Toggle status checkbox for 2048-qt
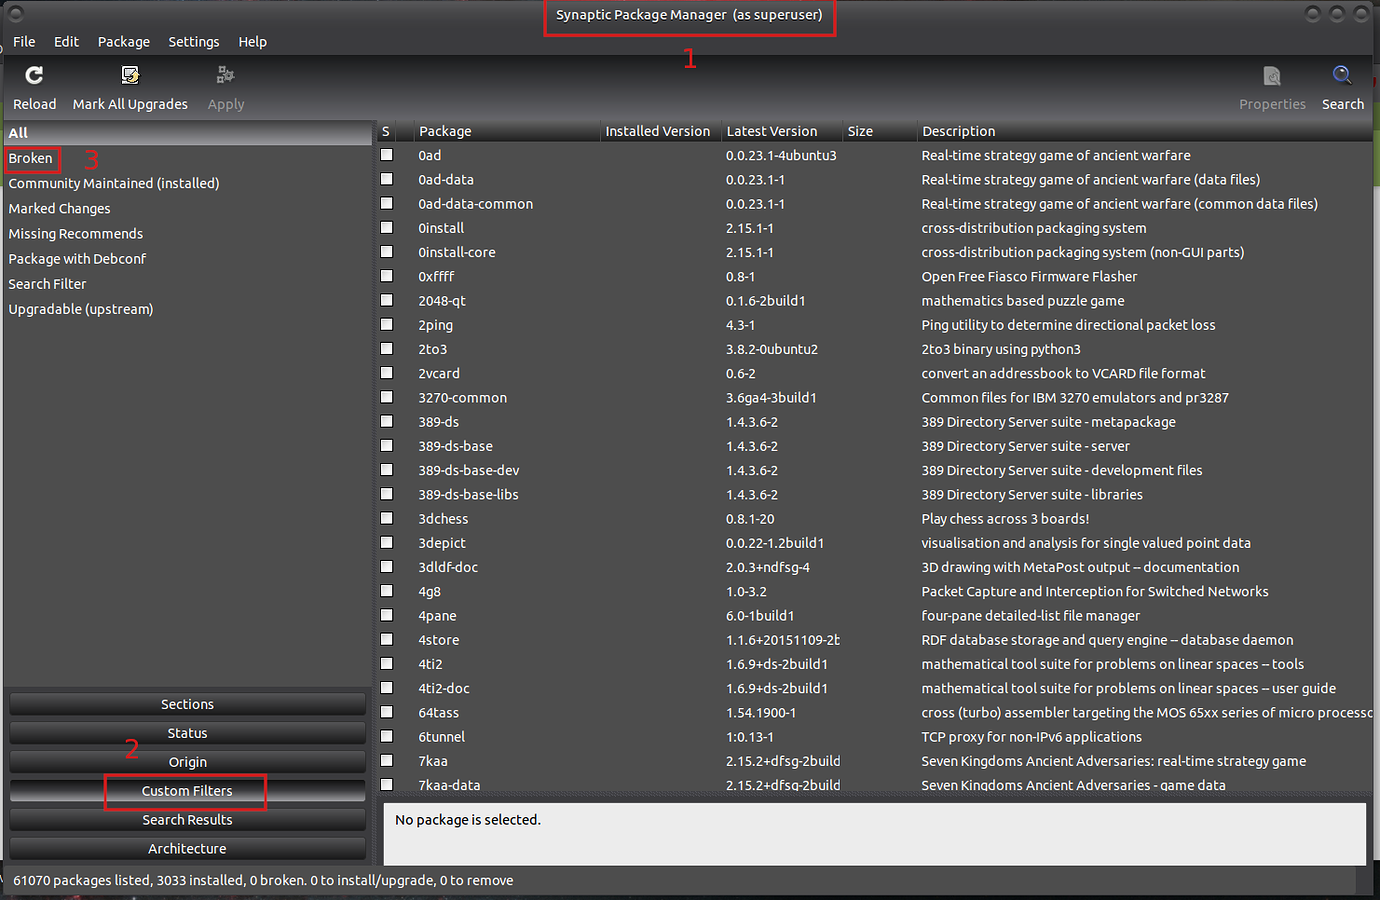The image size is (1380, 900). [387, 300]
